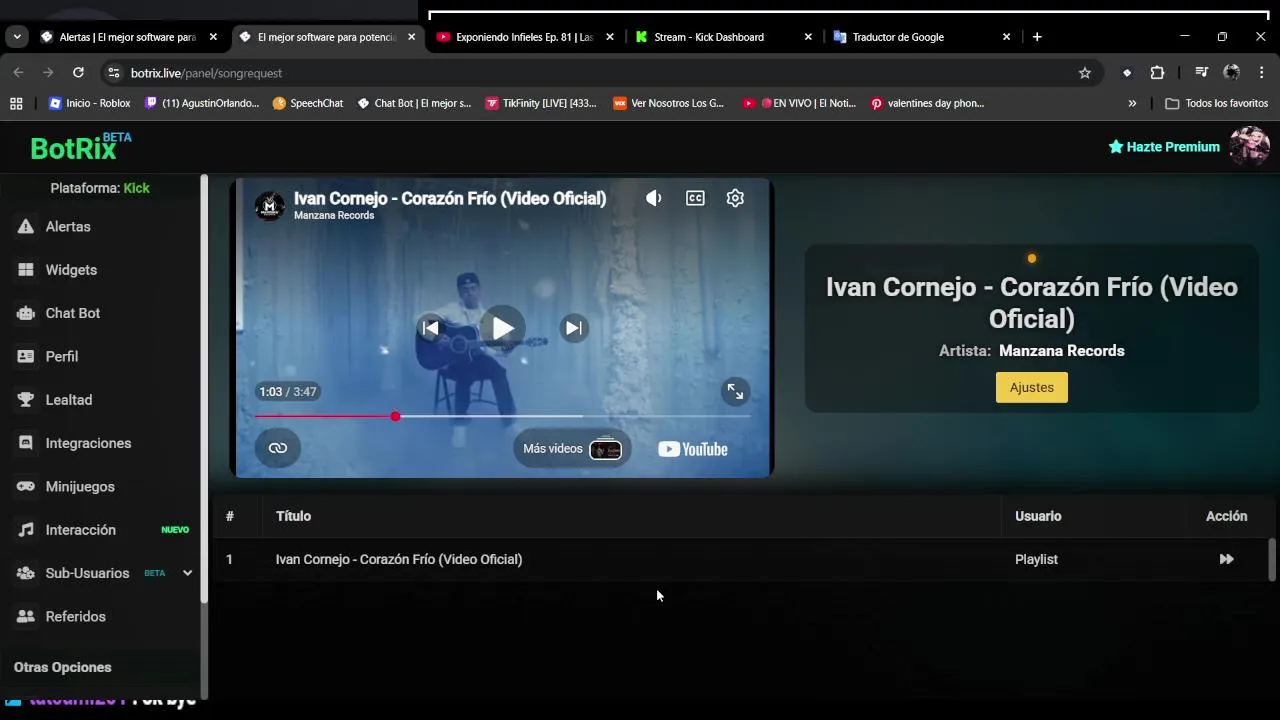This screenshot has height=720, width=1280.
Task: Open the tab search dropdown arrow
Action: (17, 37)
